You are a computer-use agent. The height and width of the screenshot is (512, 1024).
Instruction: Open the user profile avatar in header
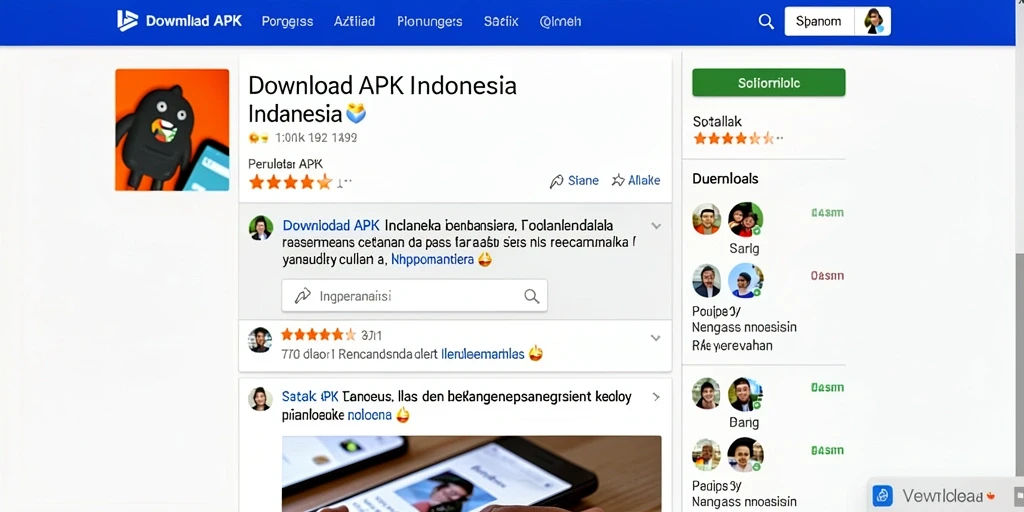(873, 21)
